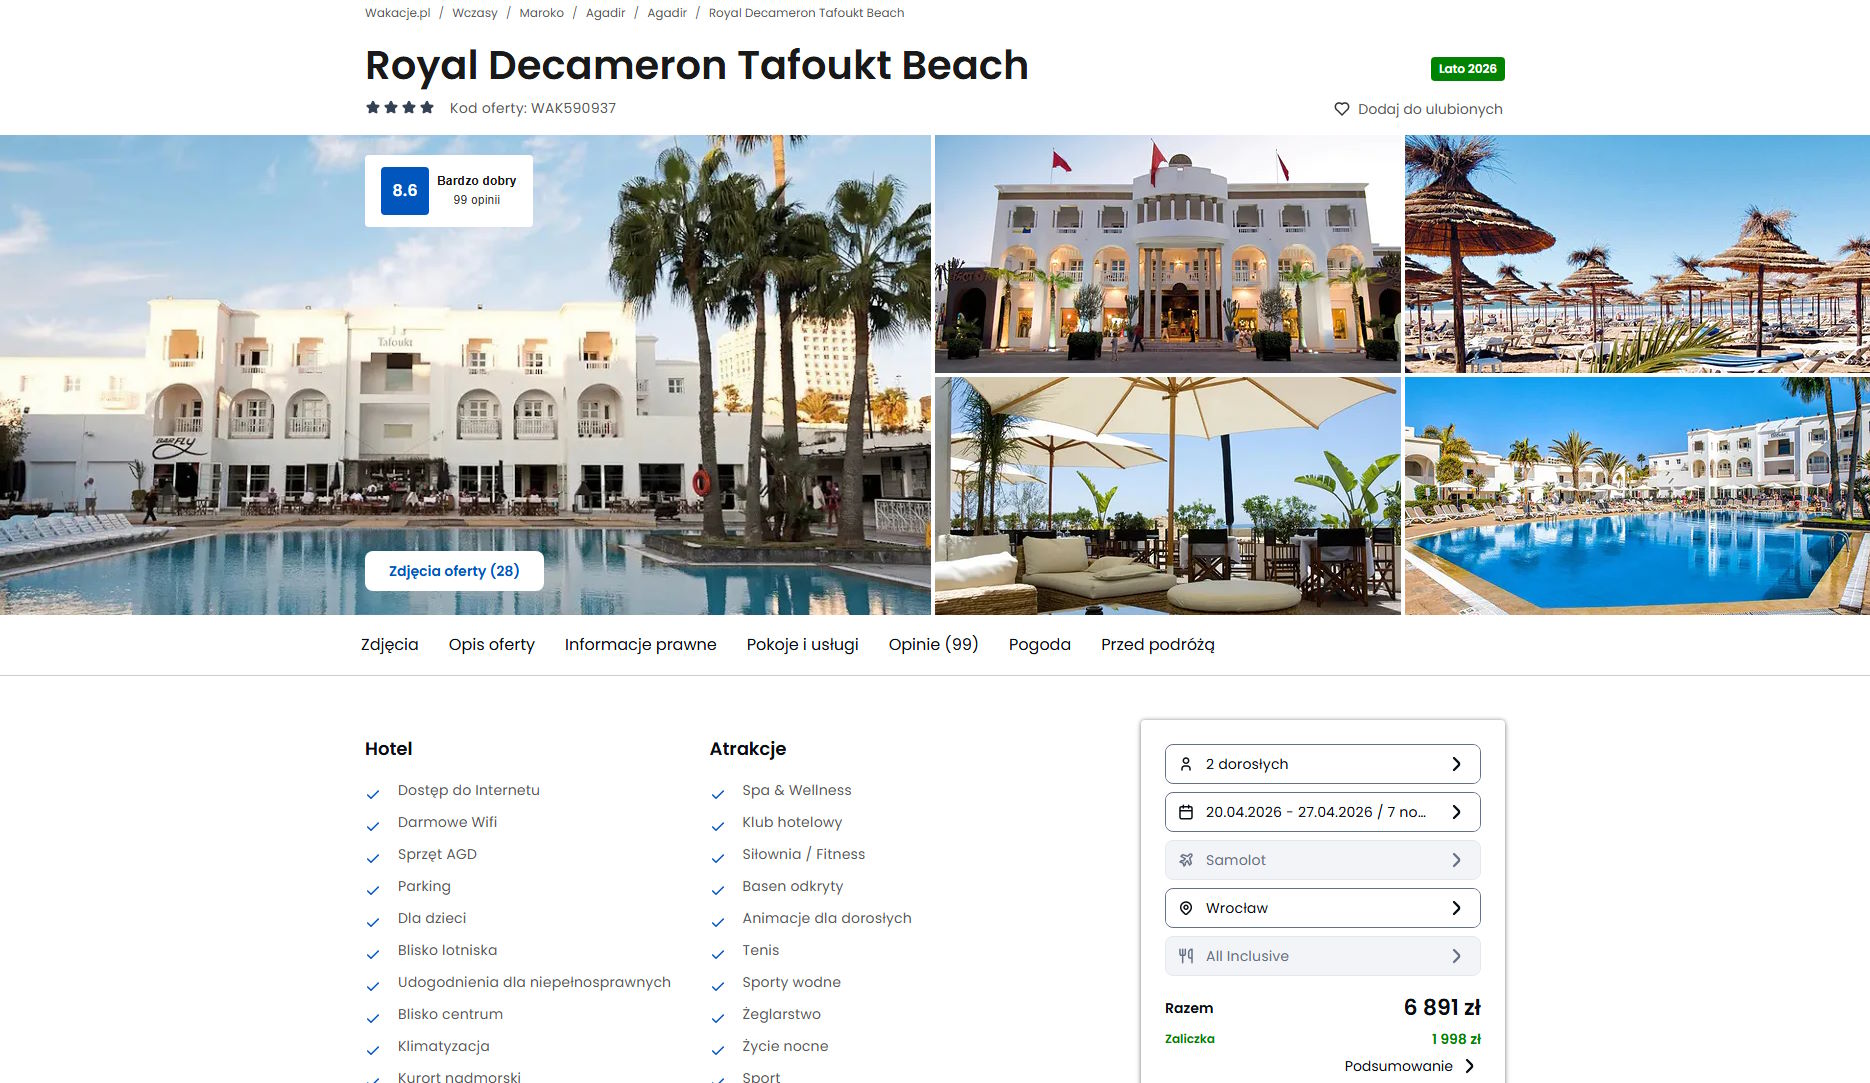Click the four-star hotel rating icons

tap(400, 107)
